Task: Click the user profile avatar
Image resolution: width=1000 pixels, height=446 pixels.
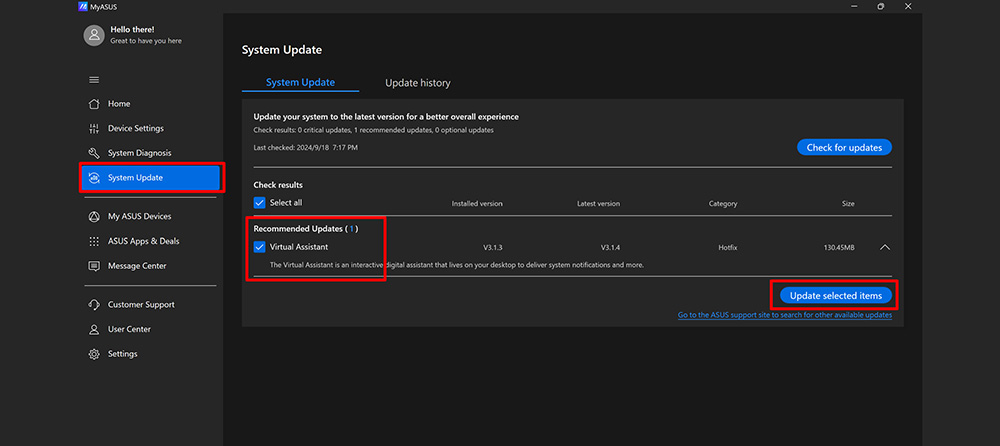Action: (x=94, y=35)
